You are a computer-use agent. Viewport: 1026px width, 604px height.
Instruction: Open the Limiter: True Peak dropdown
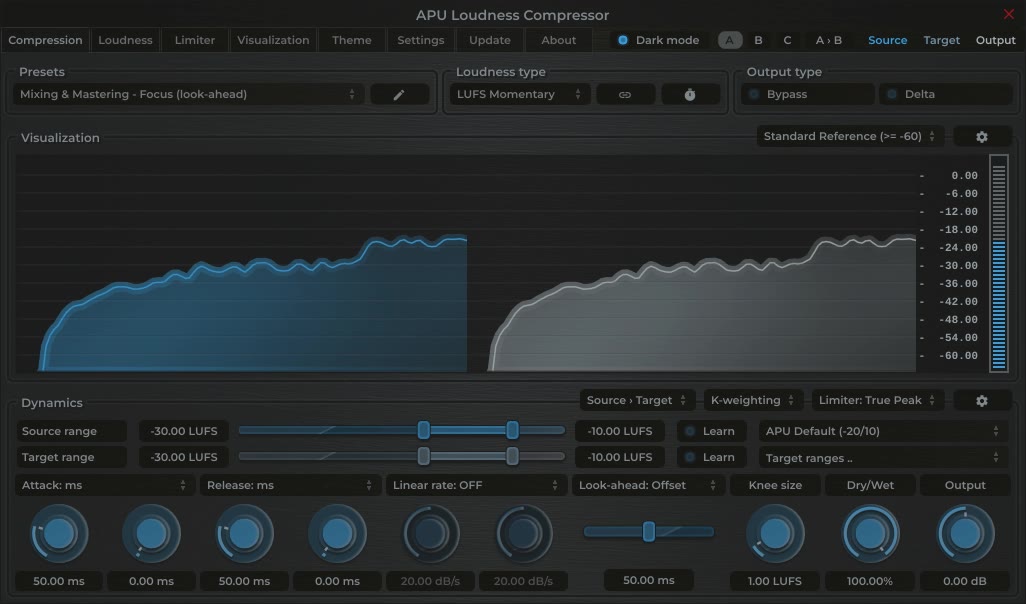pos(877,400)
